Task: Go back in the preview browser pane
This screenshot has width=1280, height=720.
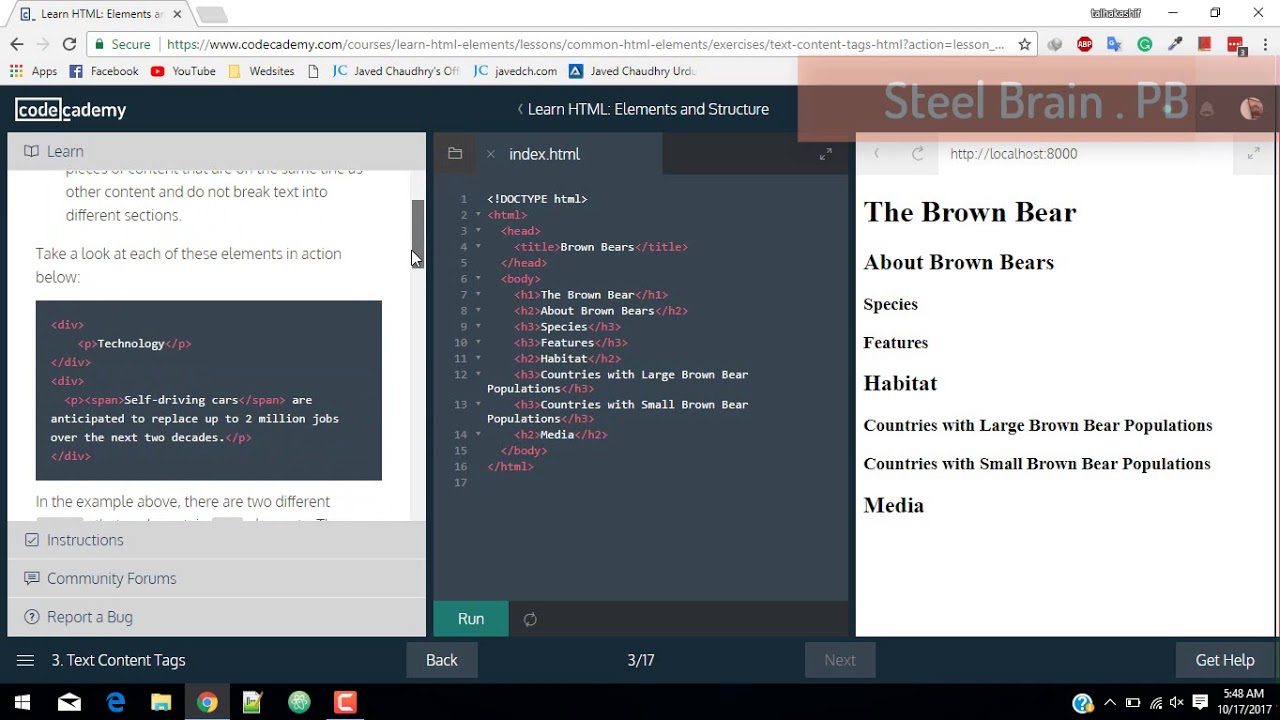Action: 877,153
